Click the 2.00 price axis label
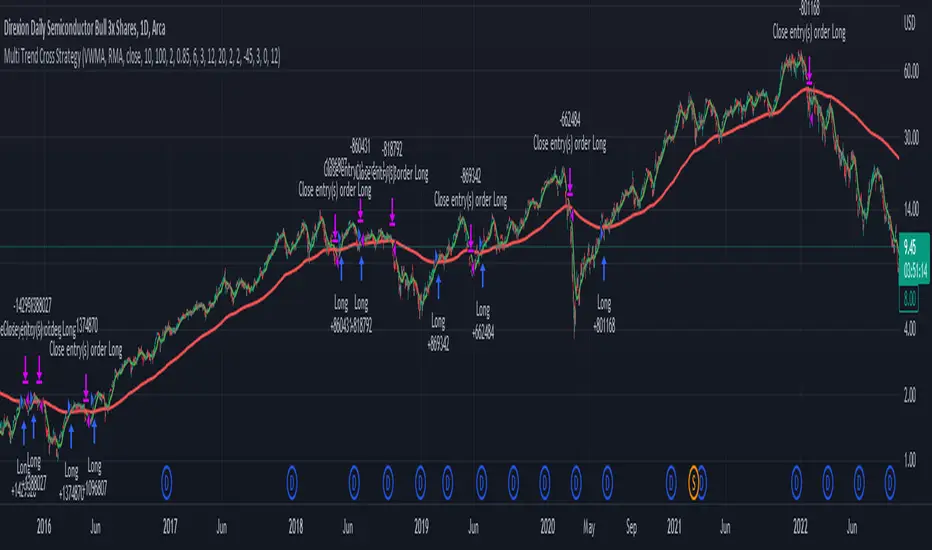932x550 pixels. [x=910, y=395]
